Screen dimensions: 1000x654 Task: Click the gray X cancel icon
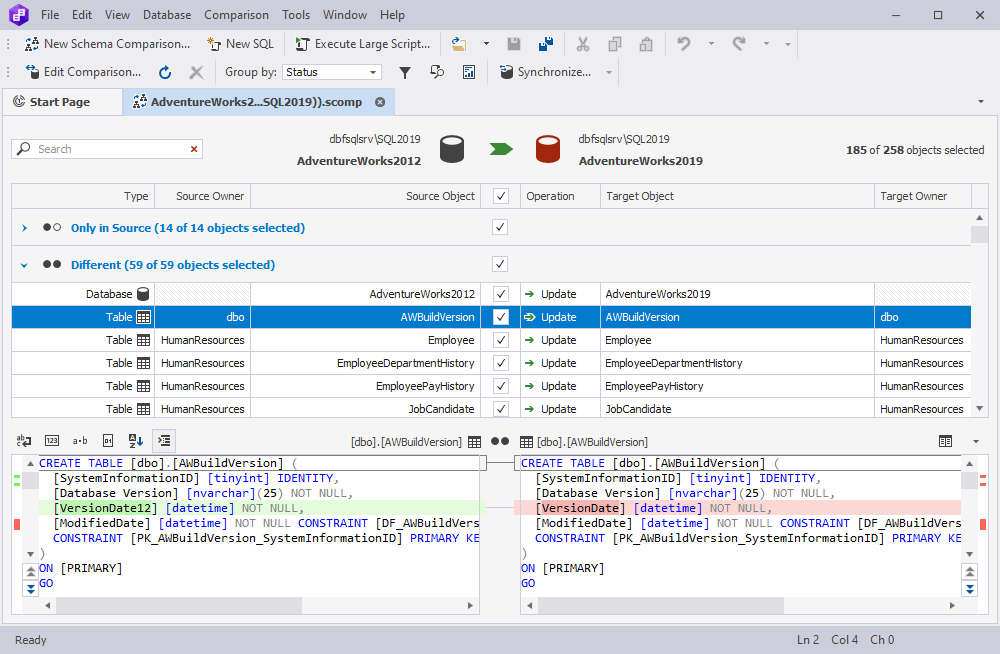tap(196, 72)
